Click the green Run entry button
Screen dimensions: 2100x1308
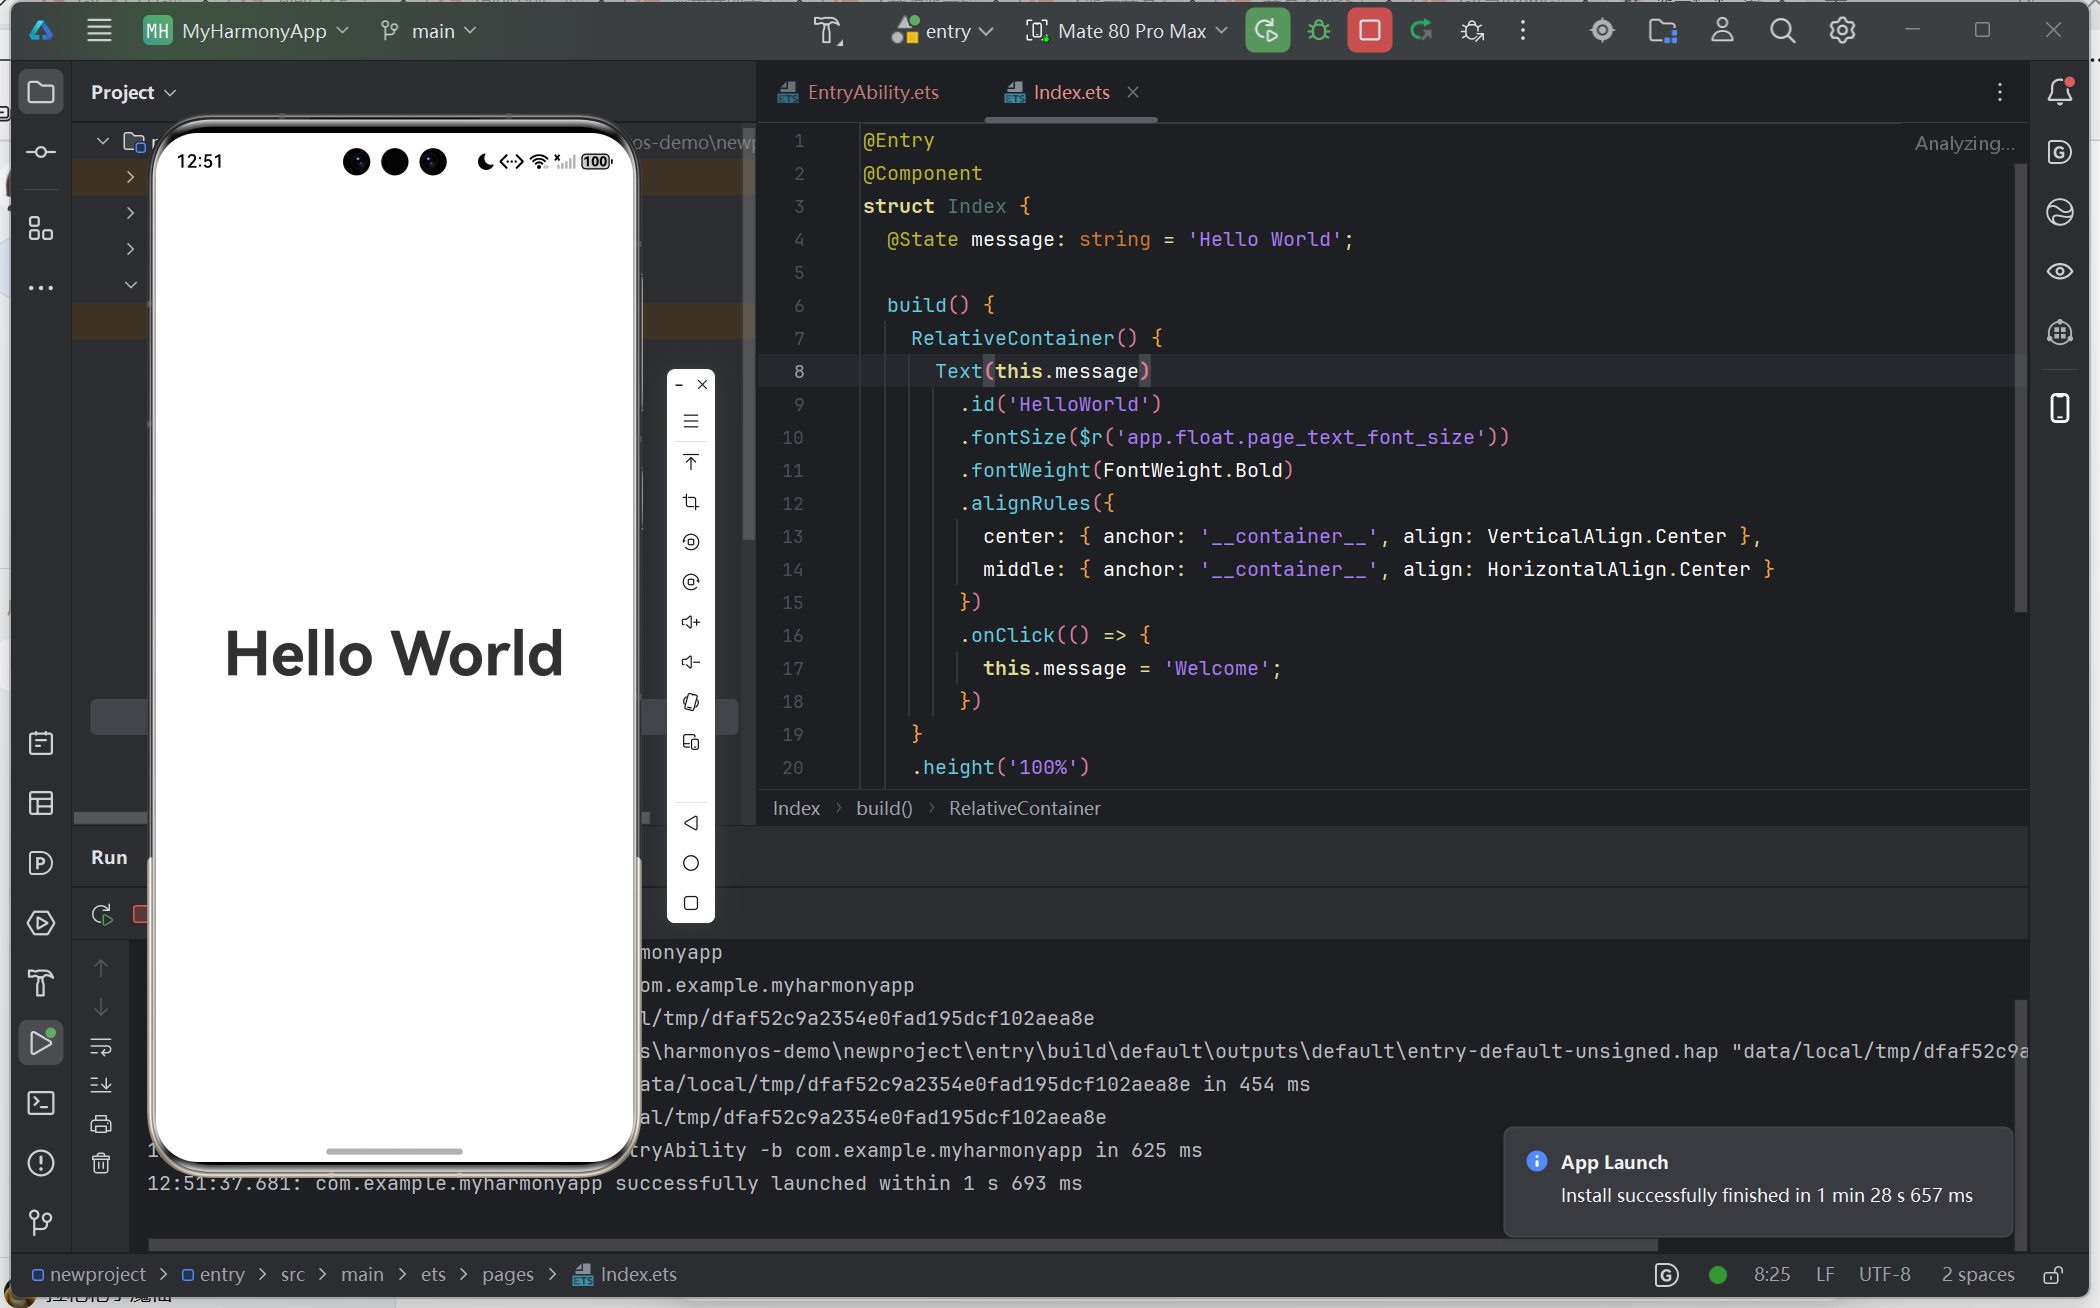[1267, 31]
